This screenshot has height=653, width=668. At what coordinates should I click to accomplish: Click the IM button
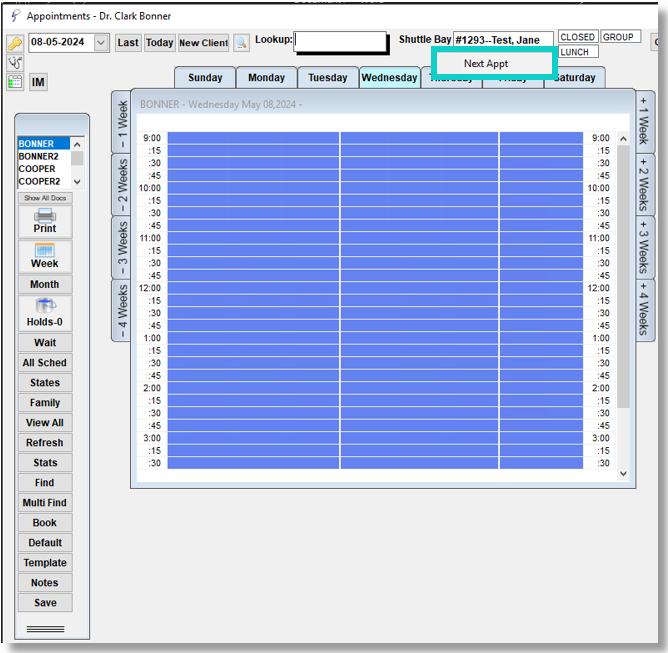click(38, 82)
